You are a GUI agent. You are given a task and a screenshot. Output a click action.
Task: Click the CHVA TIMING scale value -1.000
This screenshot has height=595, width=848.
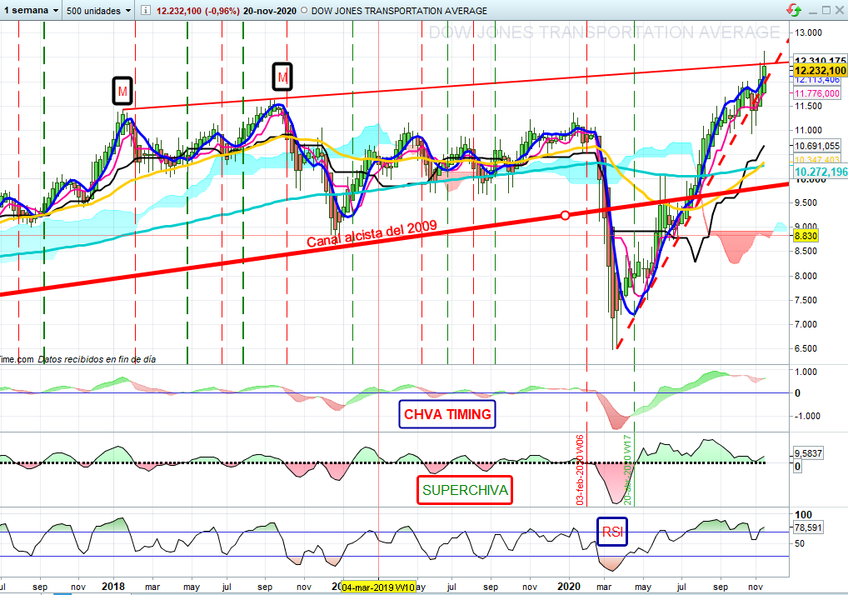tap(808, 415)
